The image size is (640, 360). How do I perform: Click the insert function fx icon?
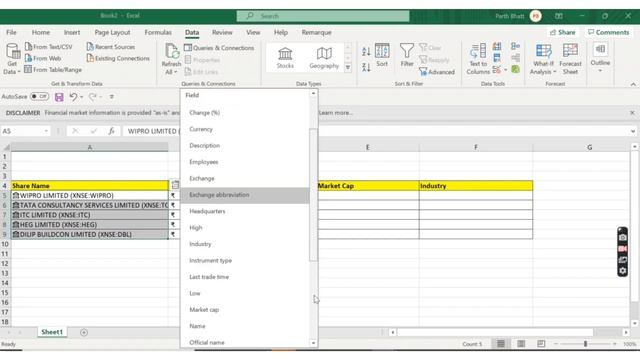click(x=111, y=131)
